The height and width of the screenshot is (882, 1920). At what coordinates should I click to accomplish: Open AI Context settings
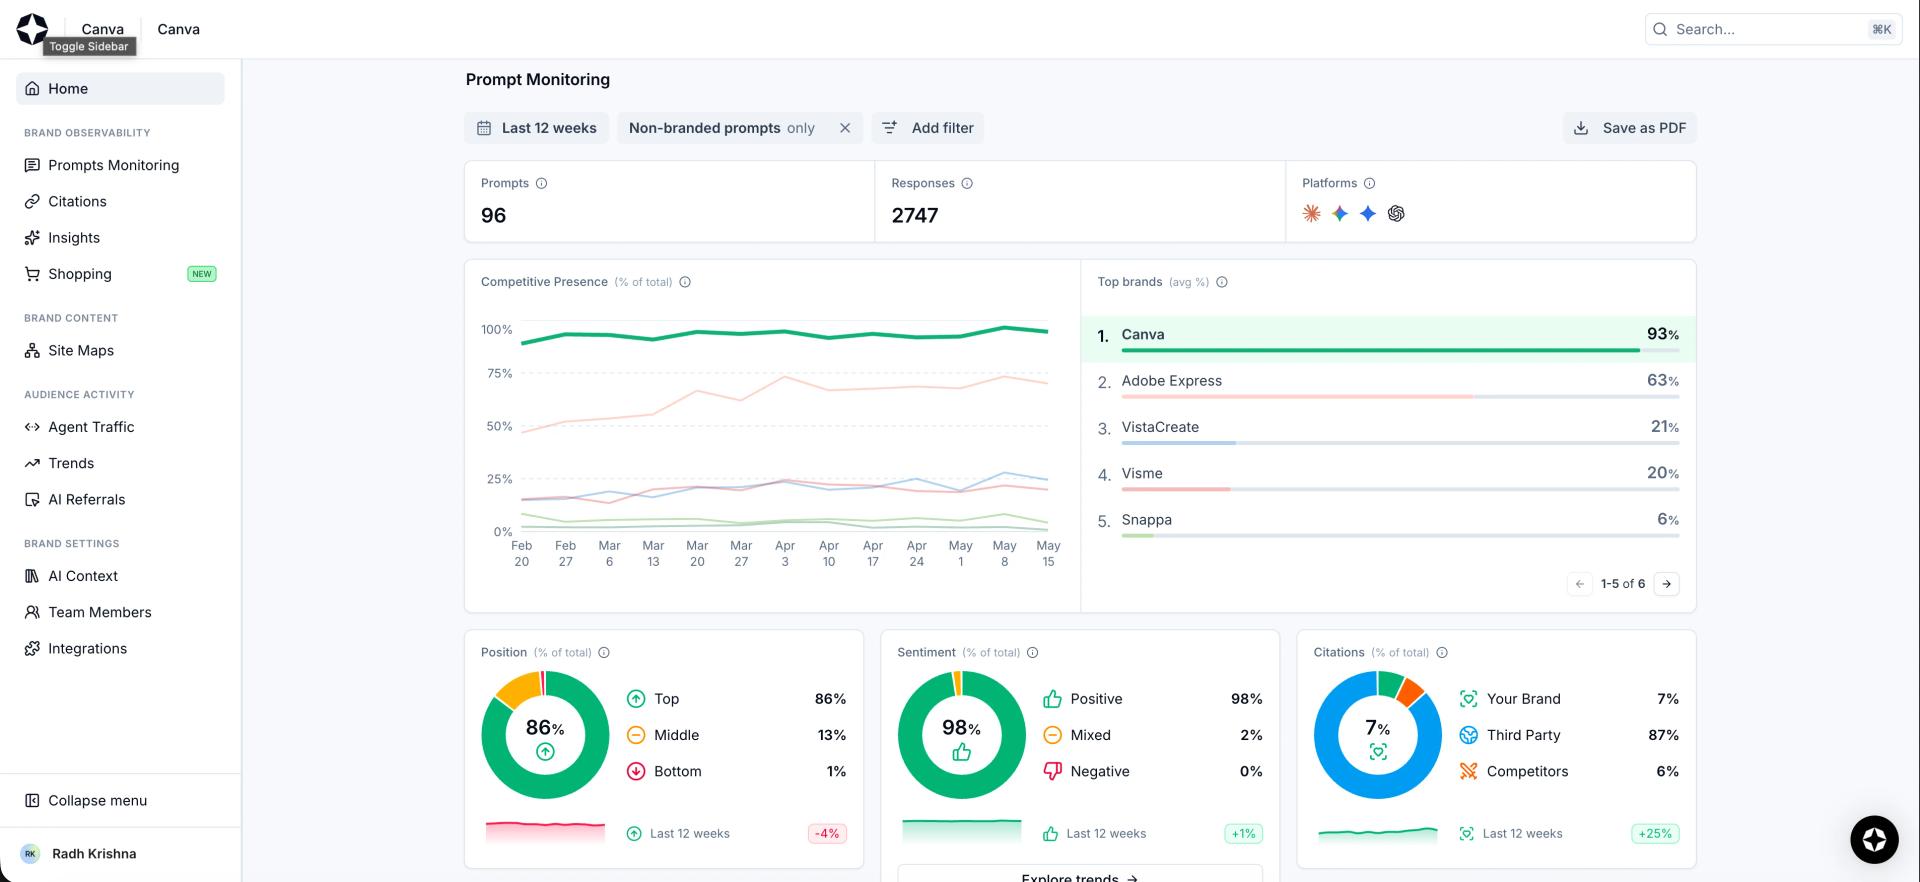[x=120, y=576]
